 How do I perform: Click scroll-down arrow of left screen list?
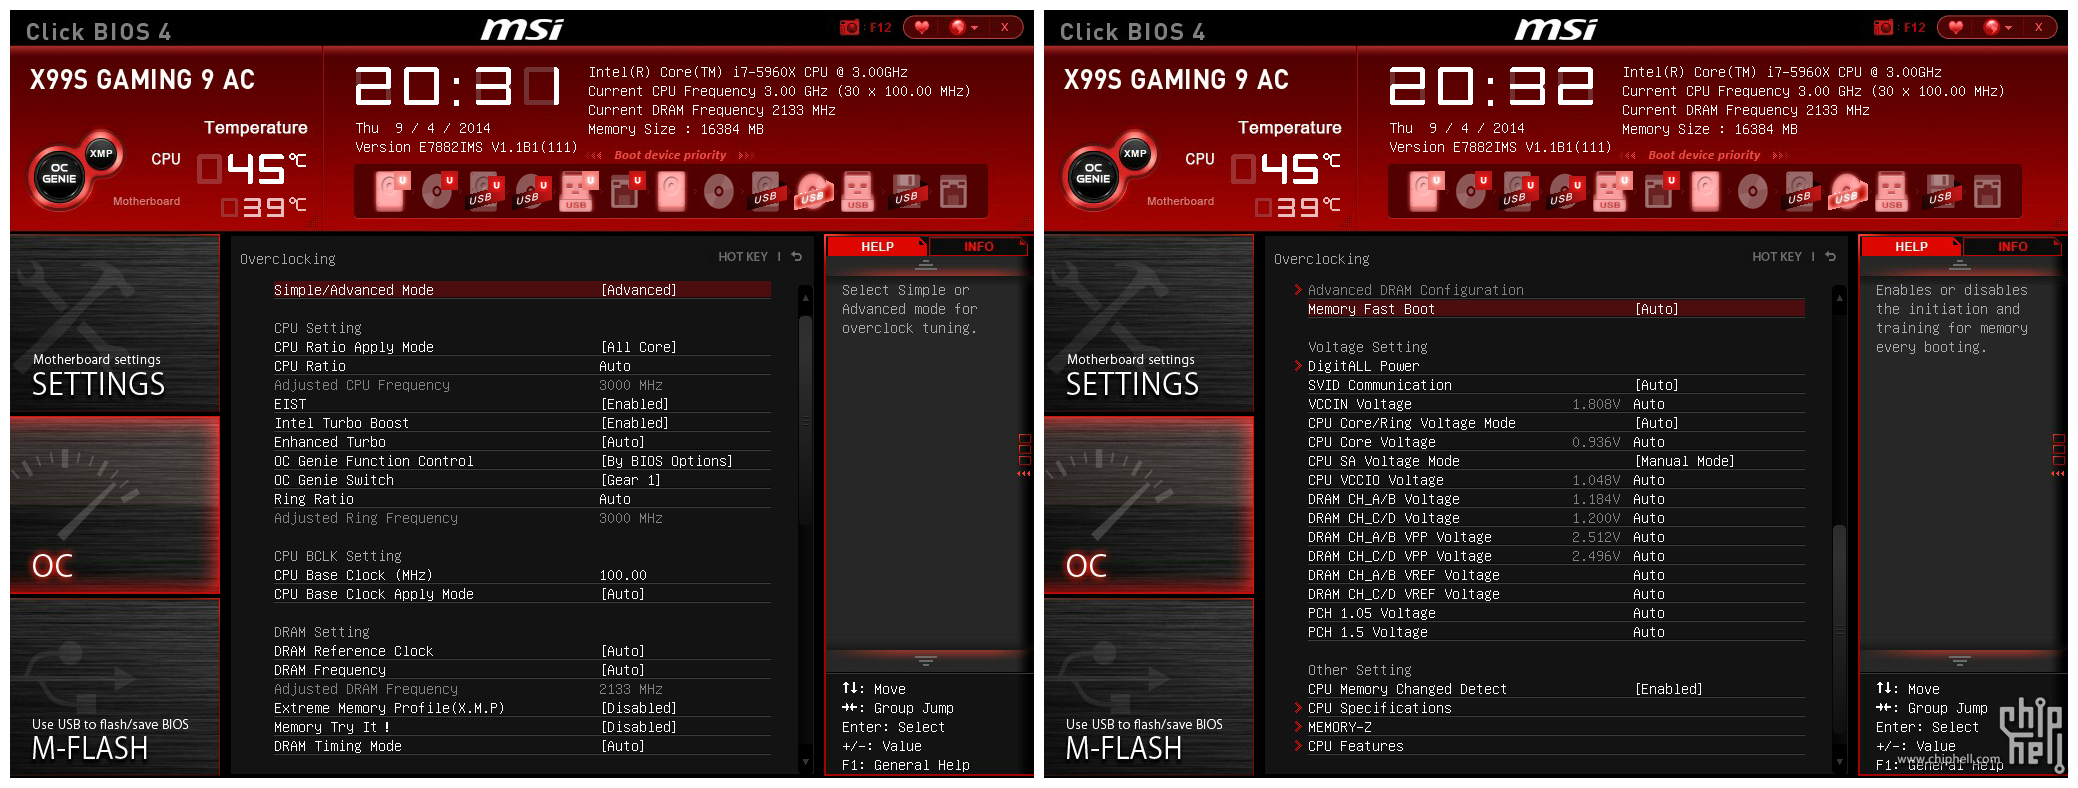[805, 762]
